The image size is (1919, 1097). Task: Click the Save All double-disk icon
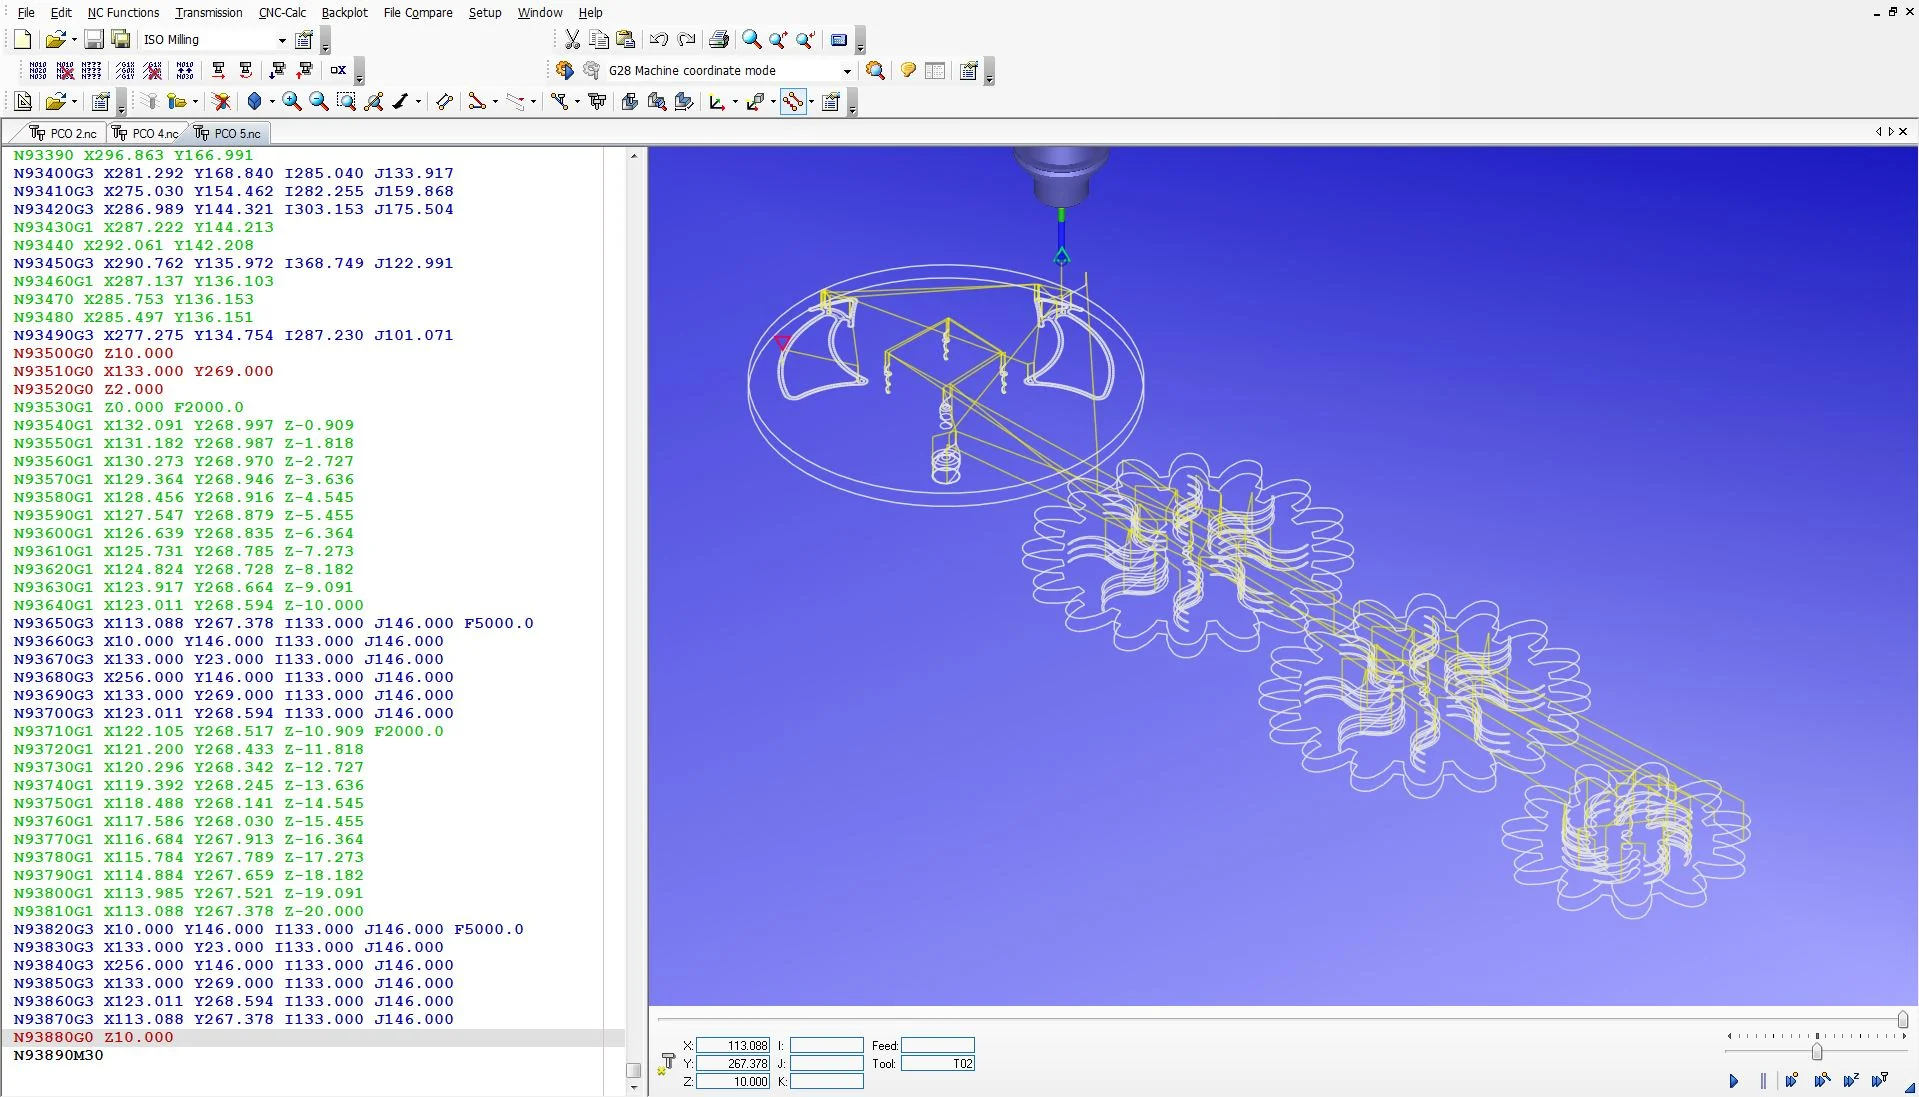coord(121,40)
